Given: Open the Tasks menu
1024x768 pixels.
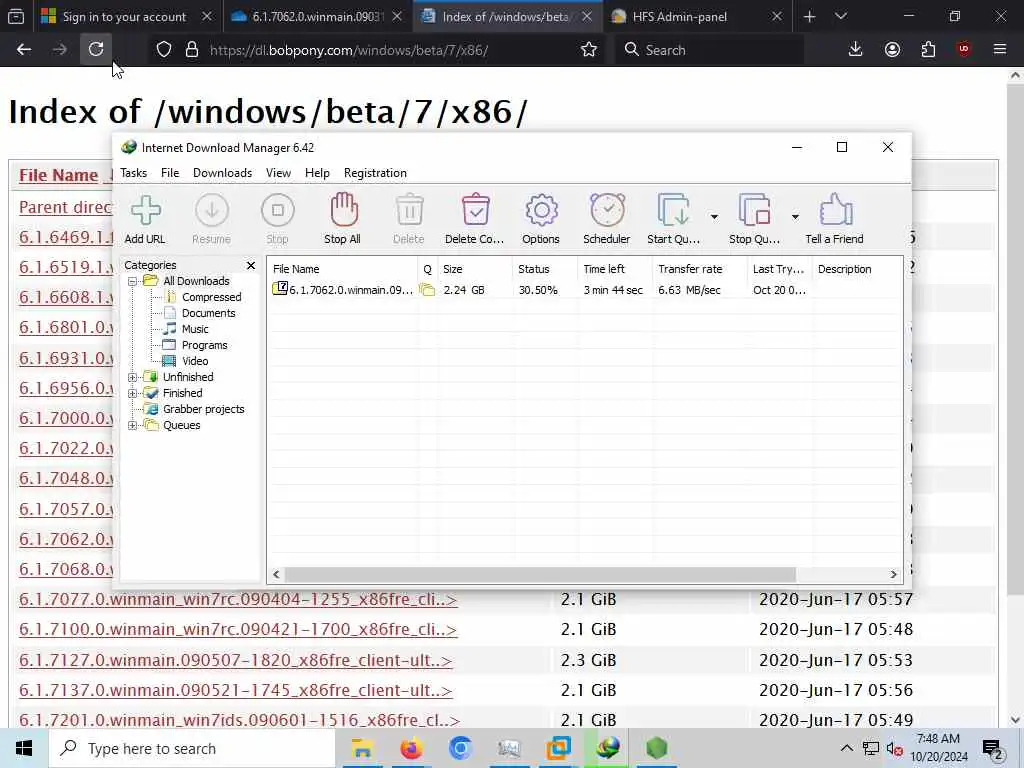Looking at the screenshot, I should pyautogui.click(x=133, y=173).
